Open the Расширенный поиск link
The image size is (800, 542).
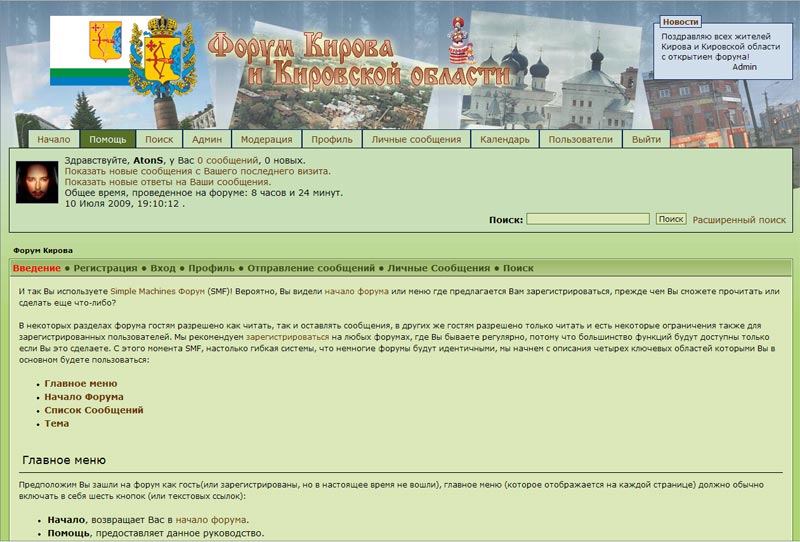click(x=739, y=219)
